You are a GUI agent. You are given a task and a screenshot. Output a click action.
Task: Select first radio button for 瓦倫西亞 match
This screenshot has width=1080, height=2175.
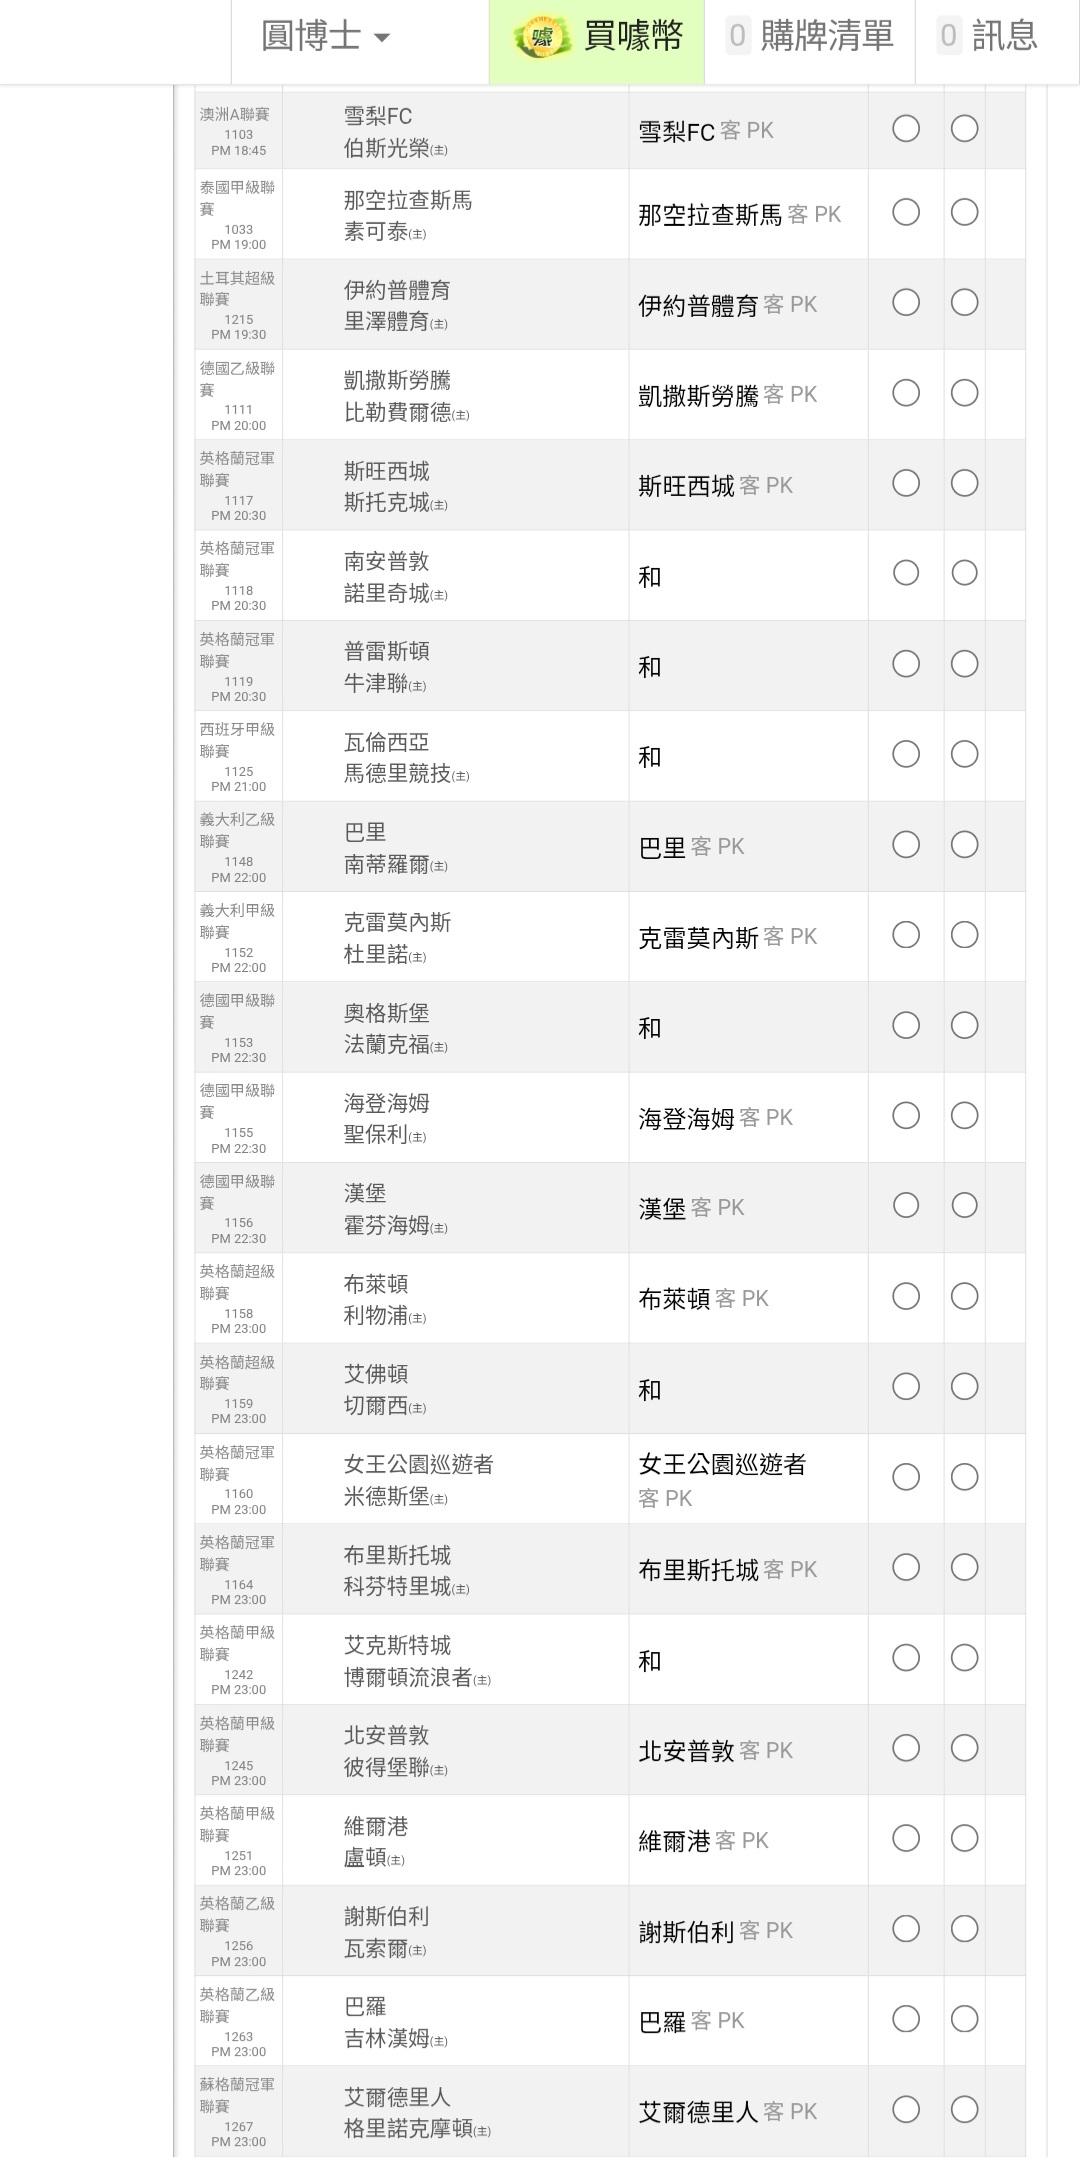tap(906, 755)
